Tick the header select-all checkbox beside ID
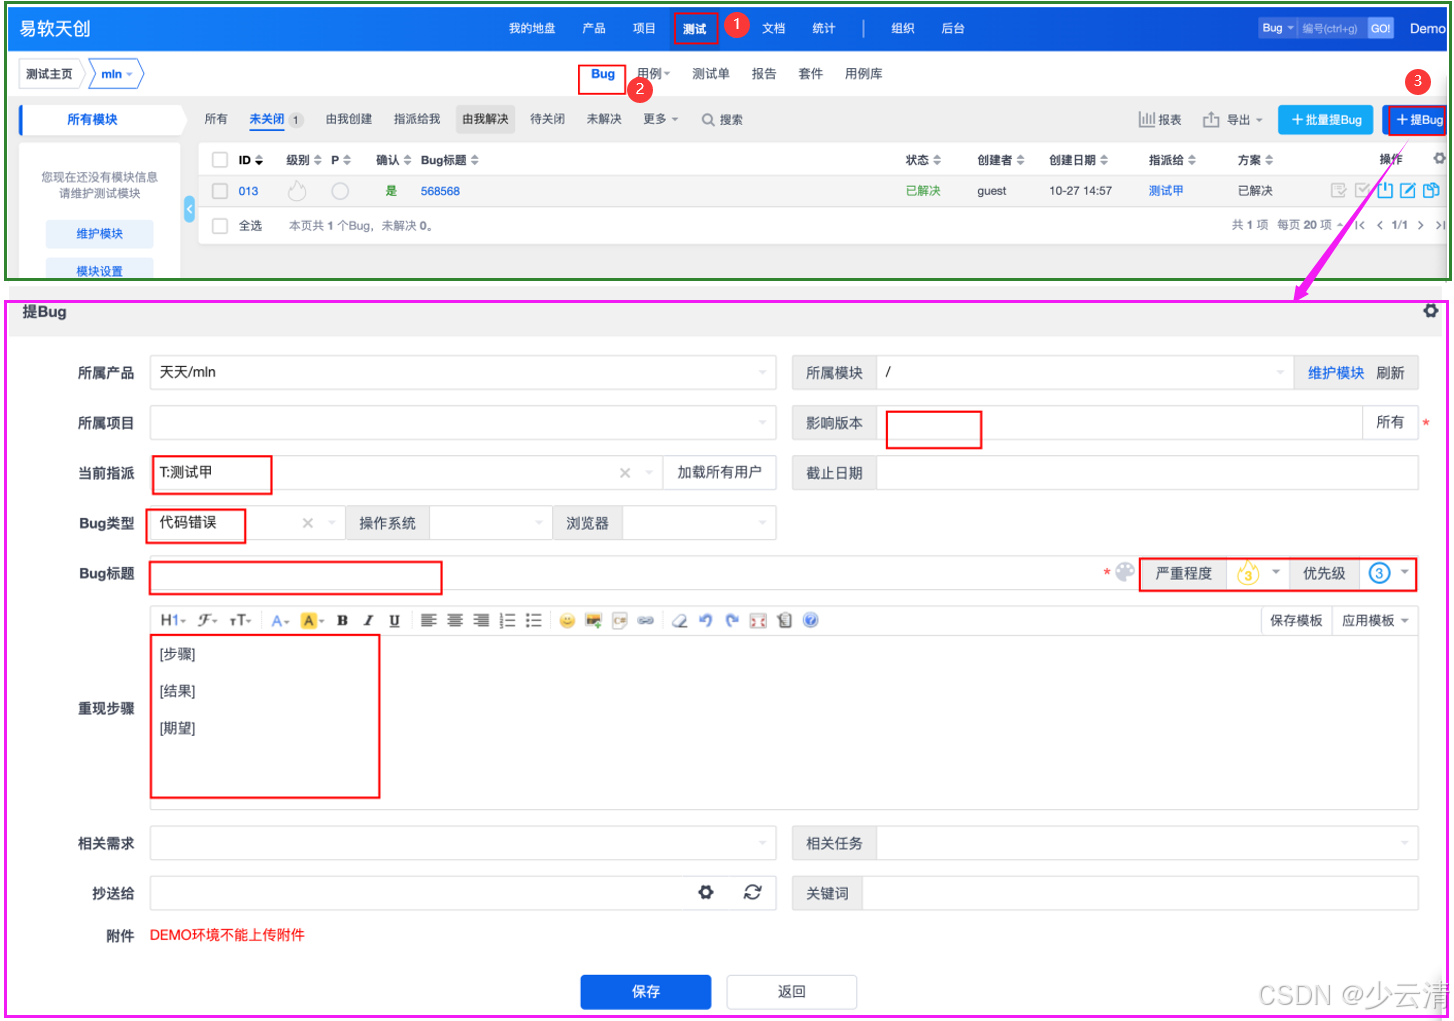Image resolution: width=1454 pixels, height=1021 pixels. tap(220, 160)
